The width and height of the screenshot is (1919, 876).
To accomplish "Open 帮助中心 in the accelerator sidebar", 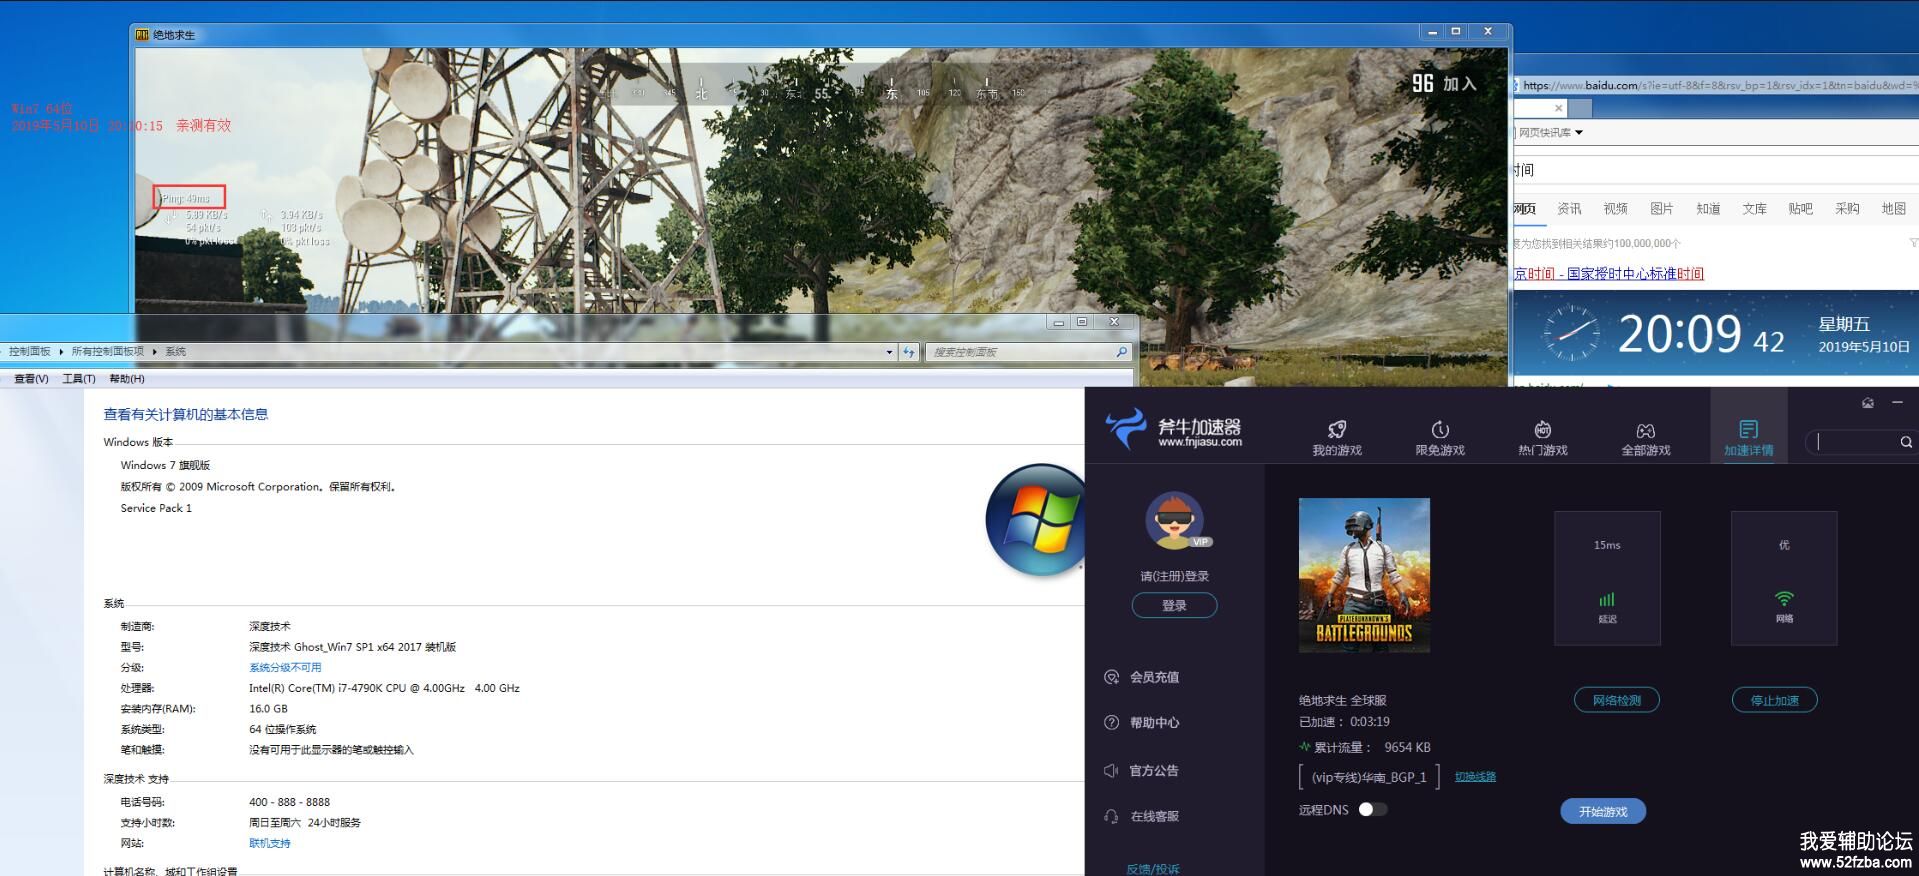I will [x=1141, y=723].
